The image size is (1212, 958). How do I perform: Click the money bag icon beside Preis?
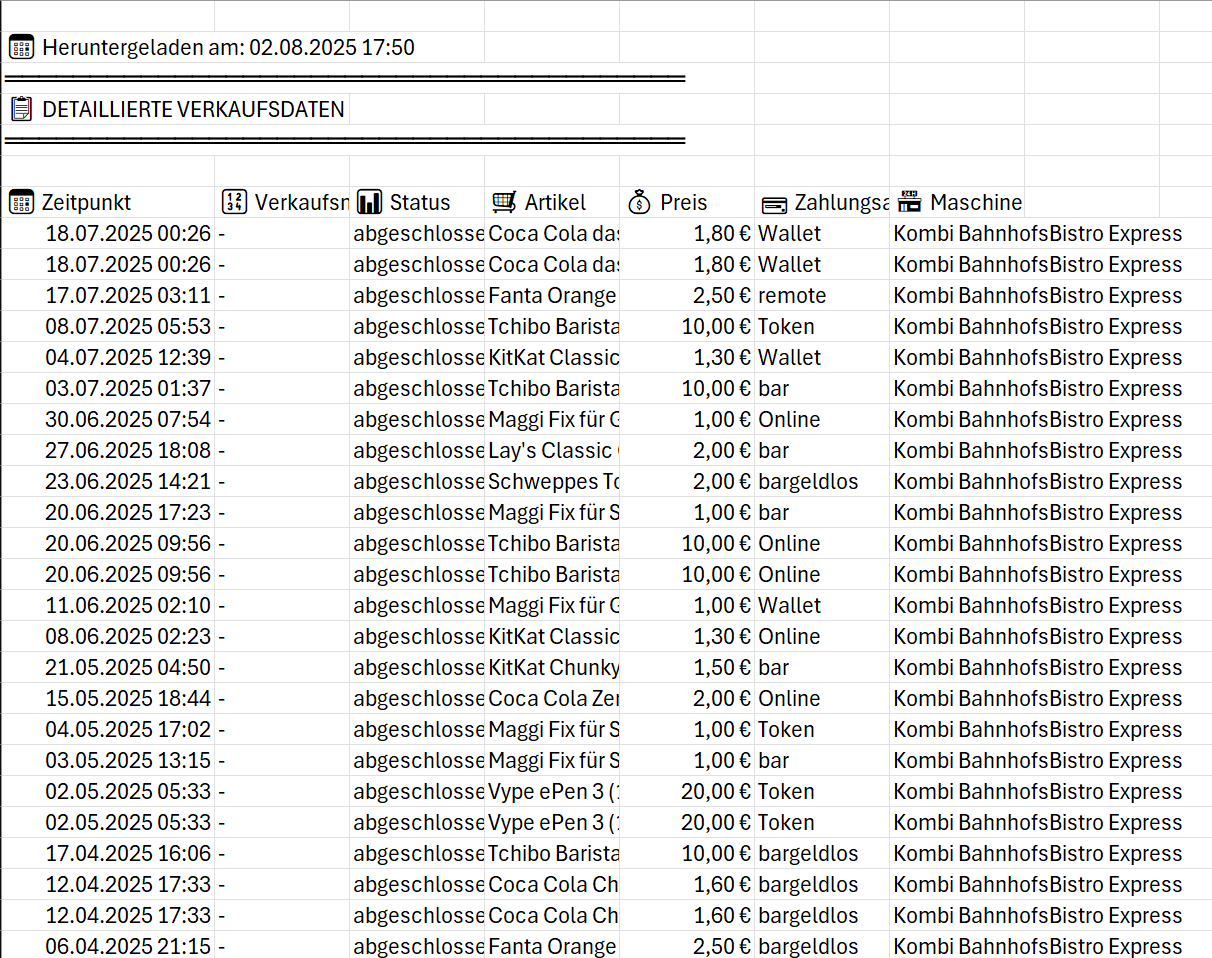(639, 203)
